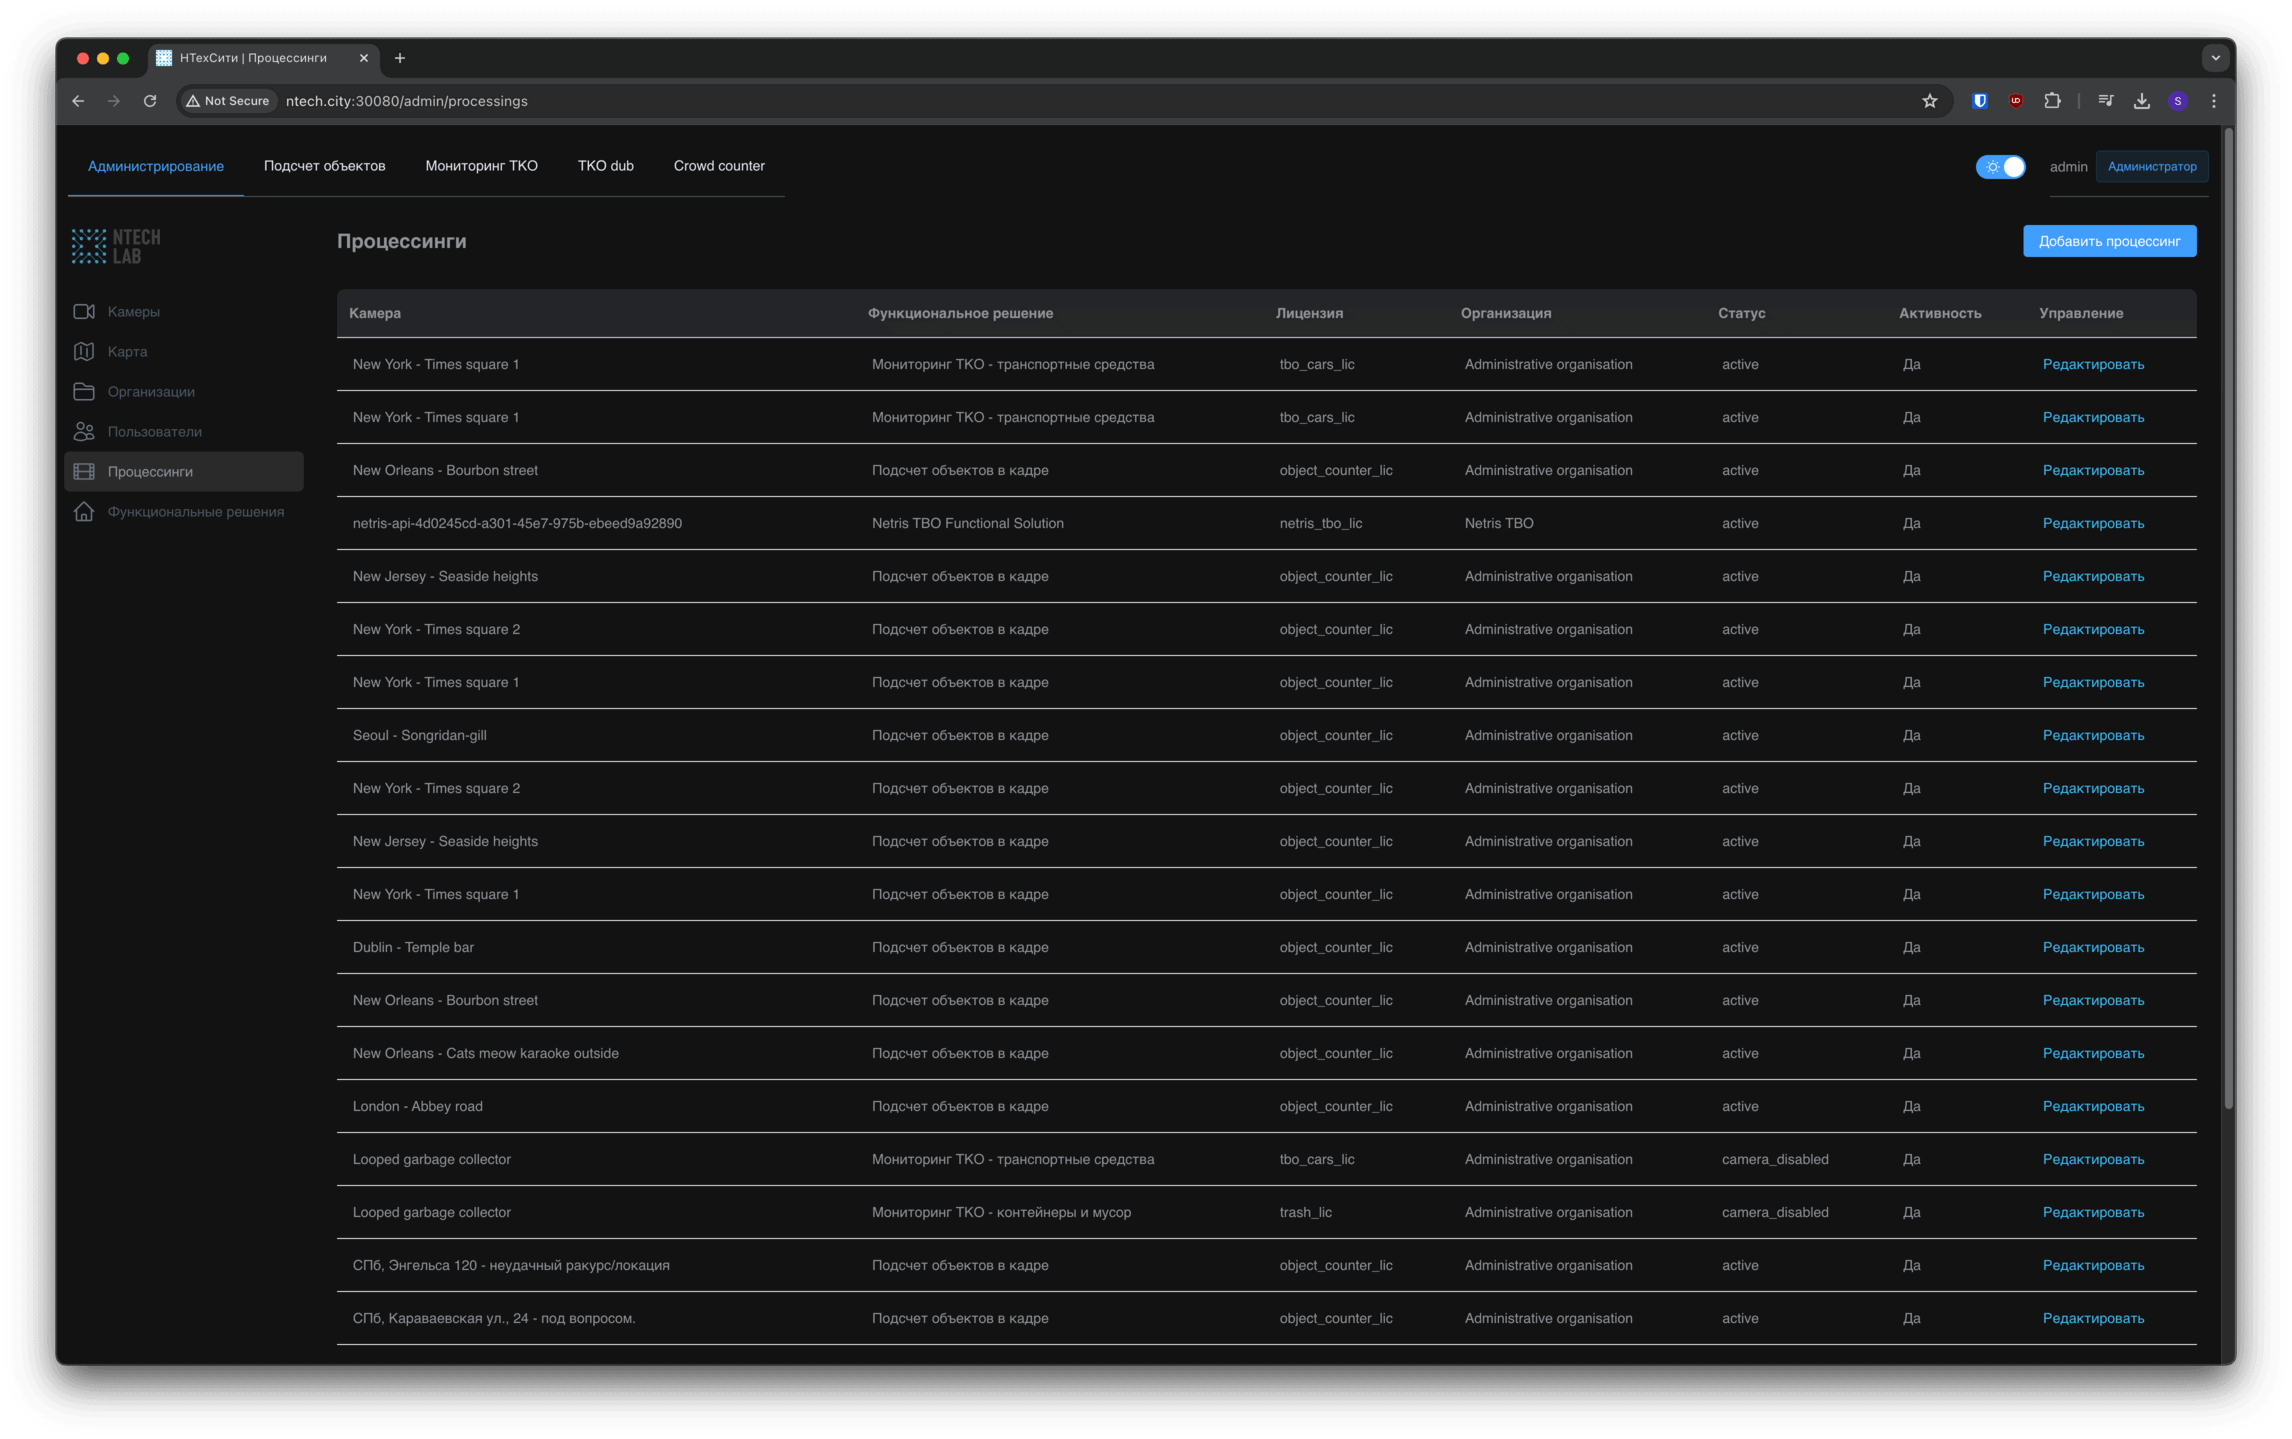This screenshot has height=1439, width=2292.
Task: Open the Crowd counter tab
Action: click(x=718, y=166)
